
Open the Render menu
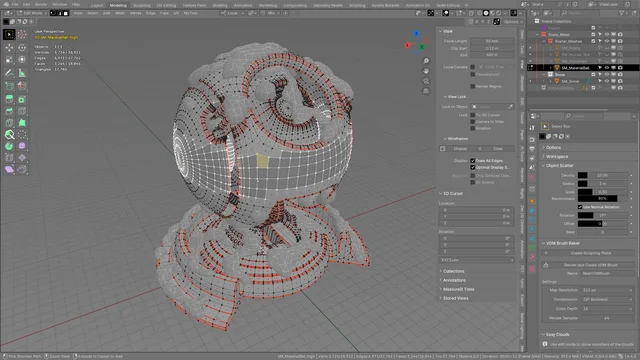pyautogui.click(x=41, y=4)
